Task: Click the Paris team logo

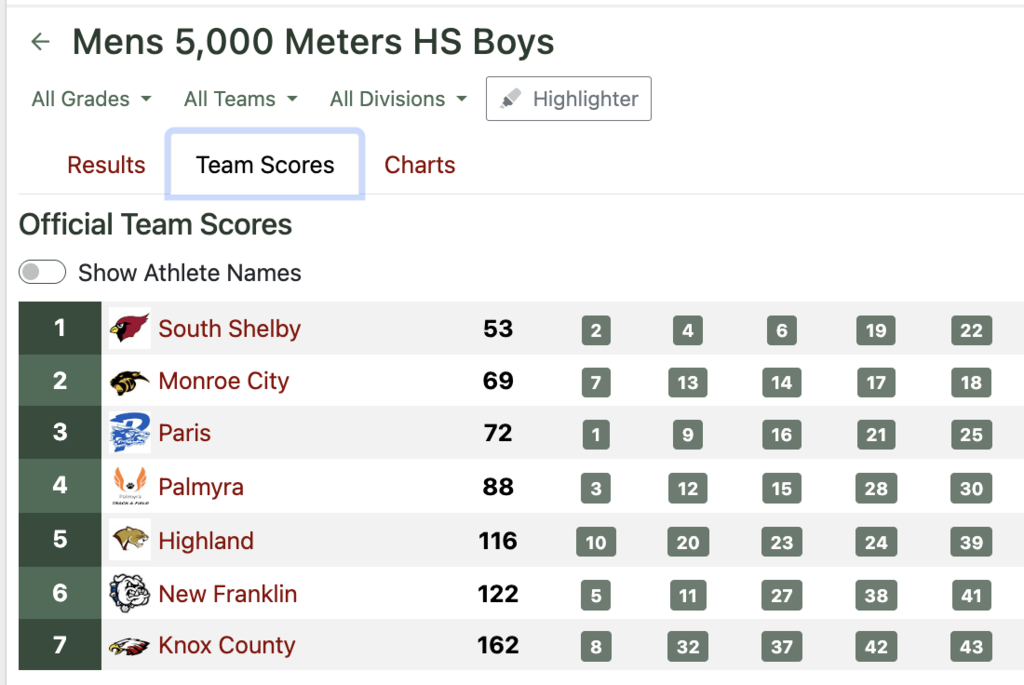Action: (130, 434)
